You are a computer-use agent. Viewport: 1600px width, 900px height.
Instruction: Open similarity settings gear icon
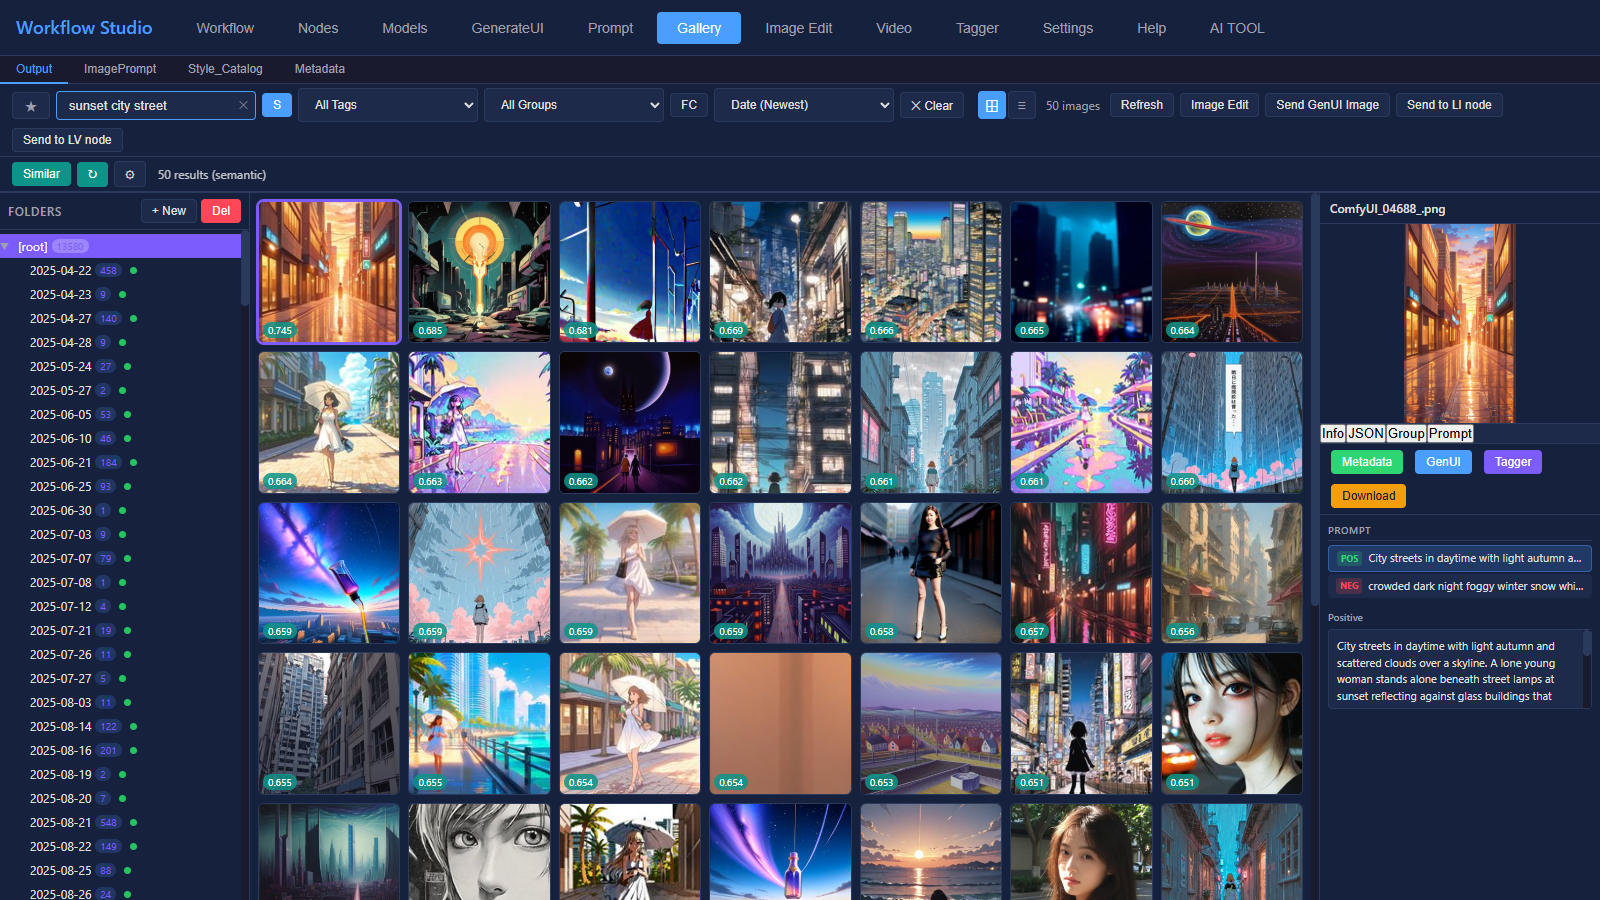tap(129, 174)
